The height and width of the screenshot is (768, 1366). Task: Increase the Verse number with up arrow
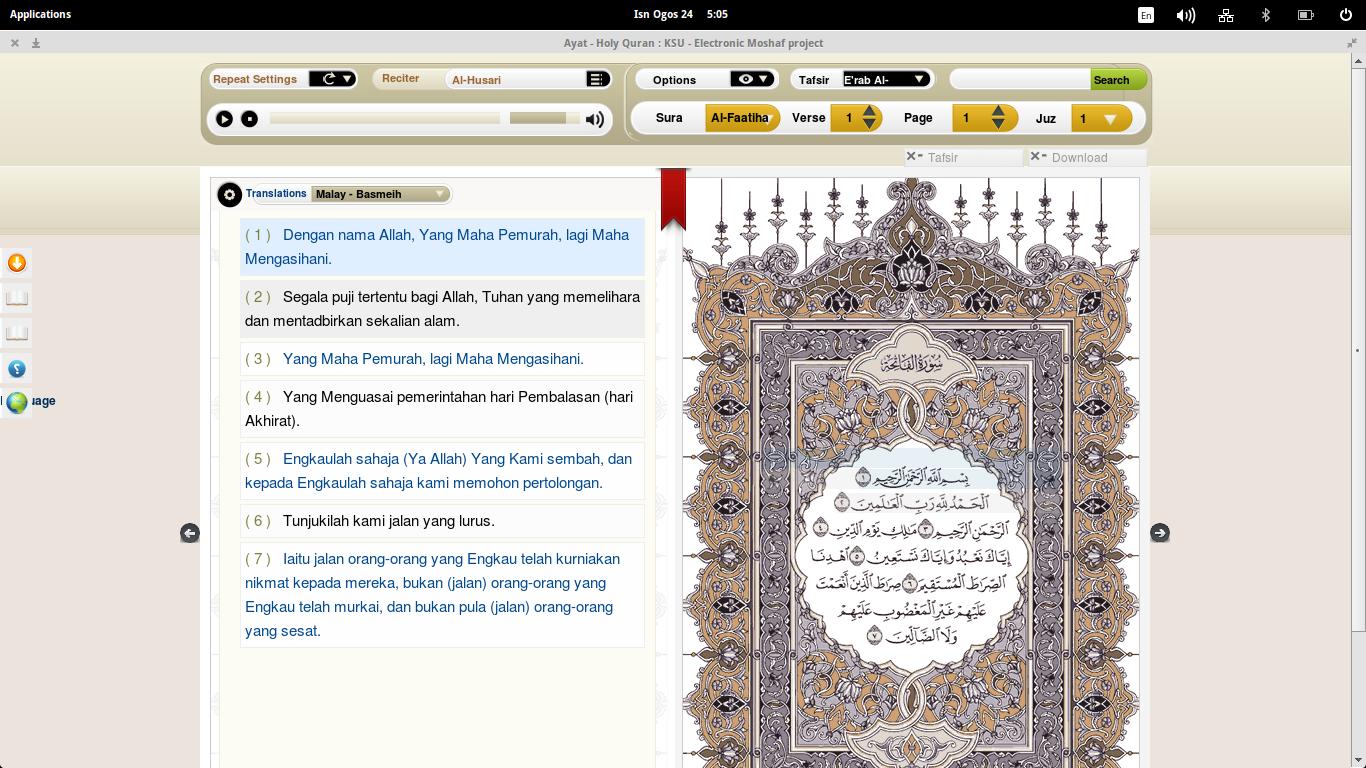(x=869, y=112)
